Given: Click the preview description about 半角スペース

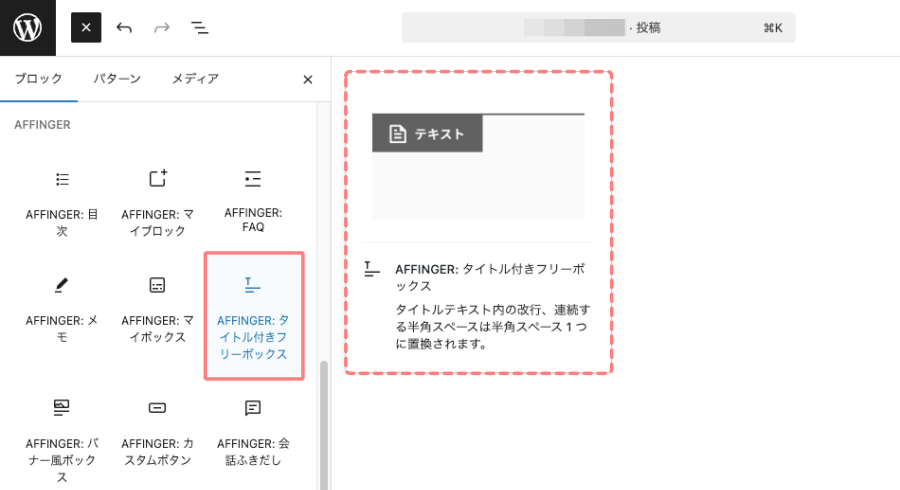Looking at the screenshot, I should (492, 326).
